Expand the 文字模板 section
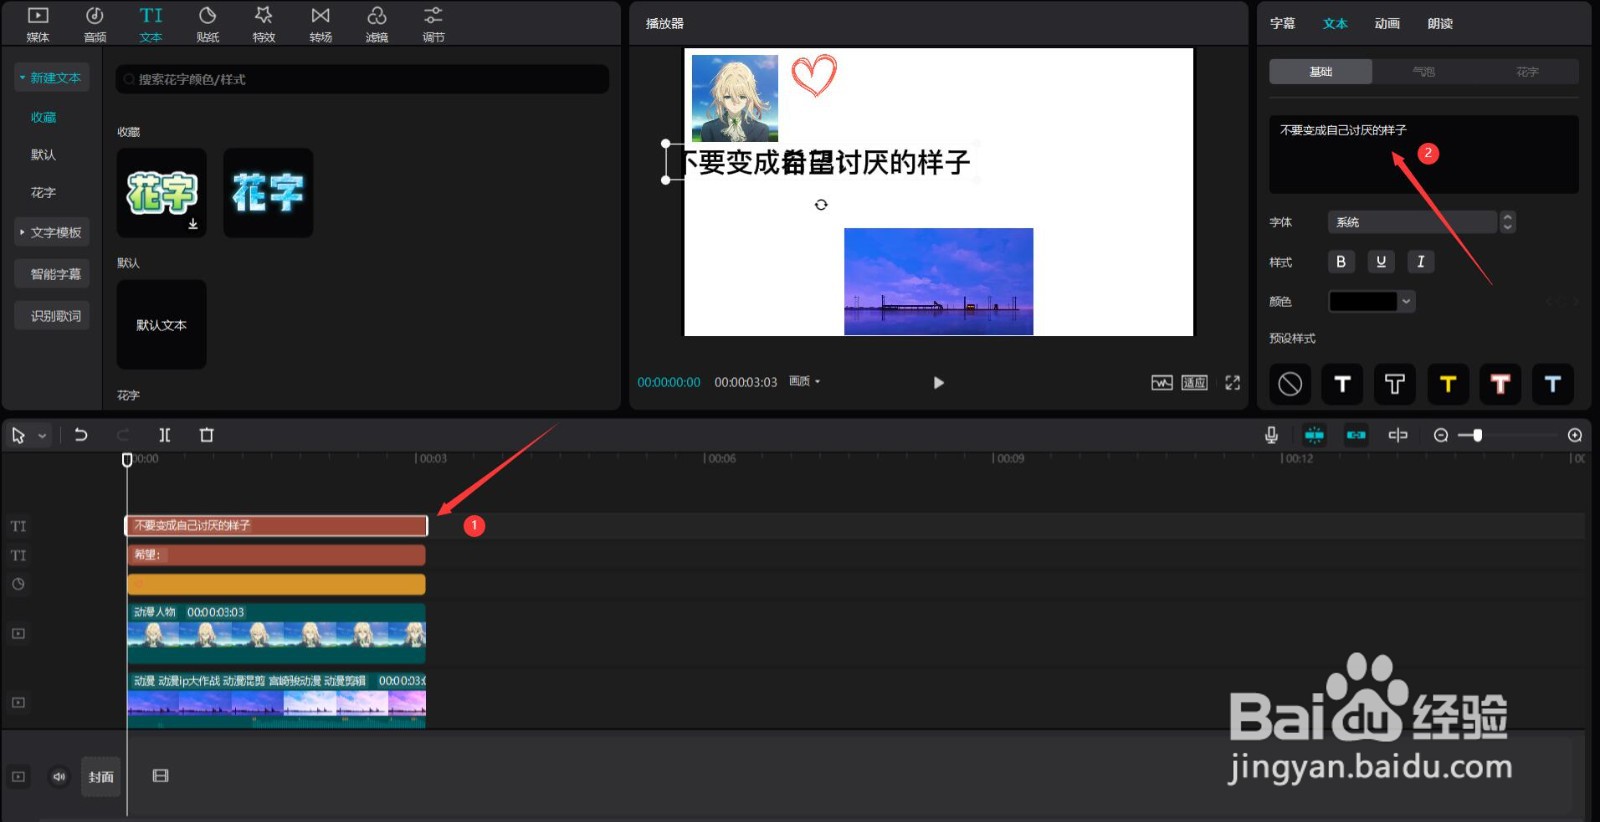This screenshot has width=1600, height=822. (x=51, y=232)
